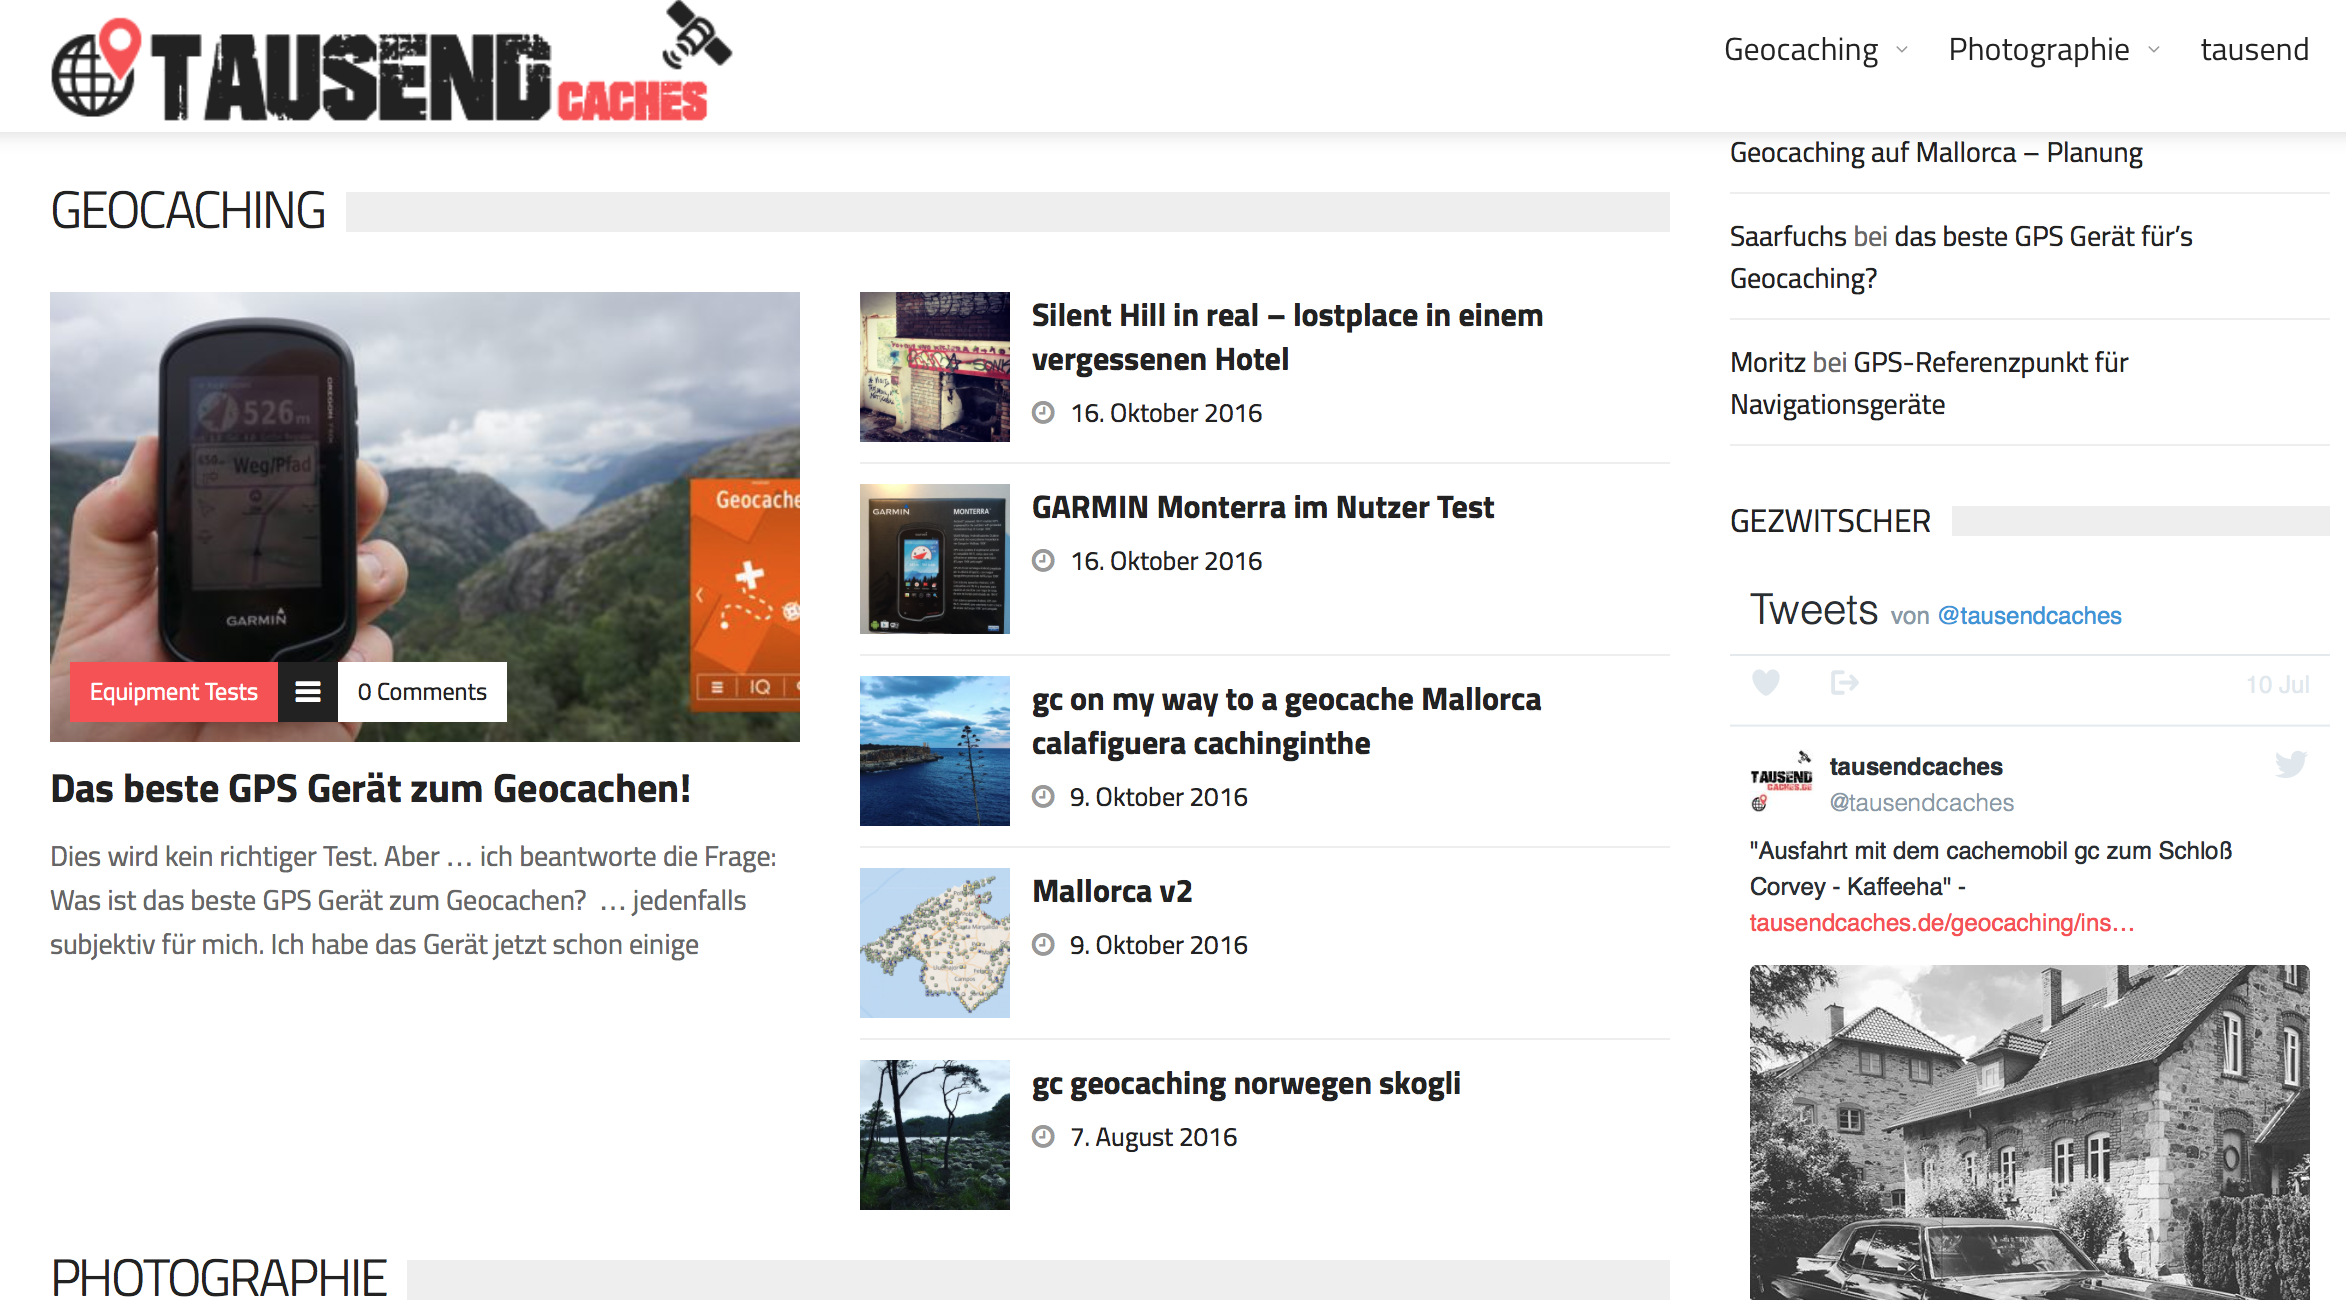Image resolution: width=2346 pixels, height=1300 pixels.
Task: Open the Photographie navigation menu
Action: click(x=2038, y=49)
